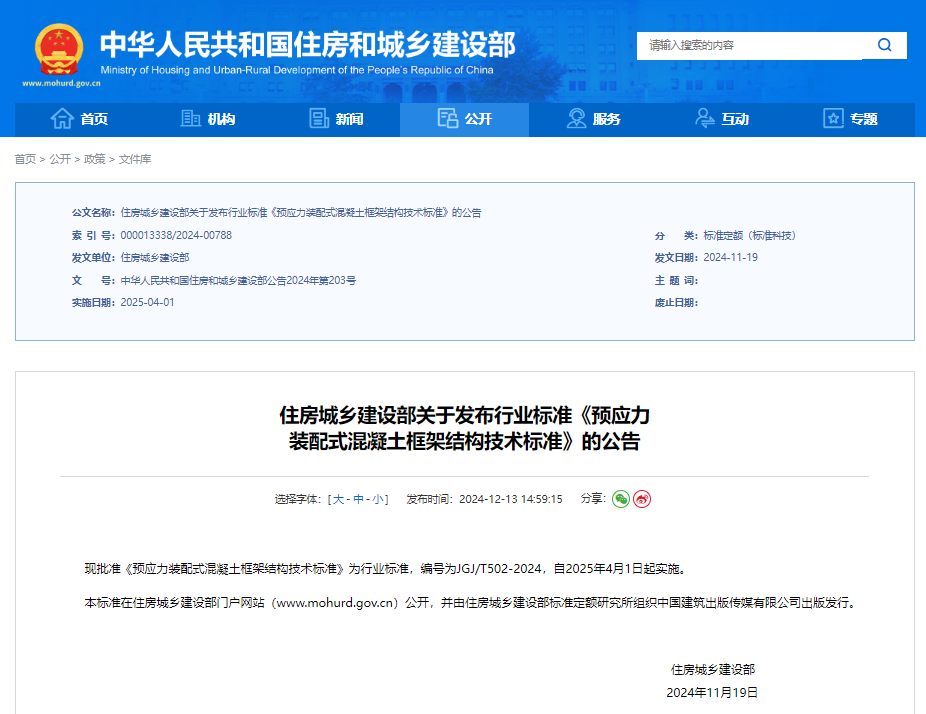926x714 pixels.
Task: Open the 新闻 navigation menu item
Action: tap(349, 119)
